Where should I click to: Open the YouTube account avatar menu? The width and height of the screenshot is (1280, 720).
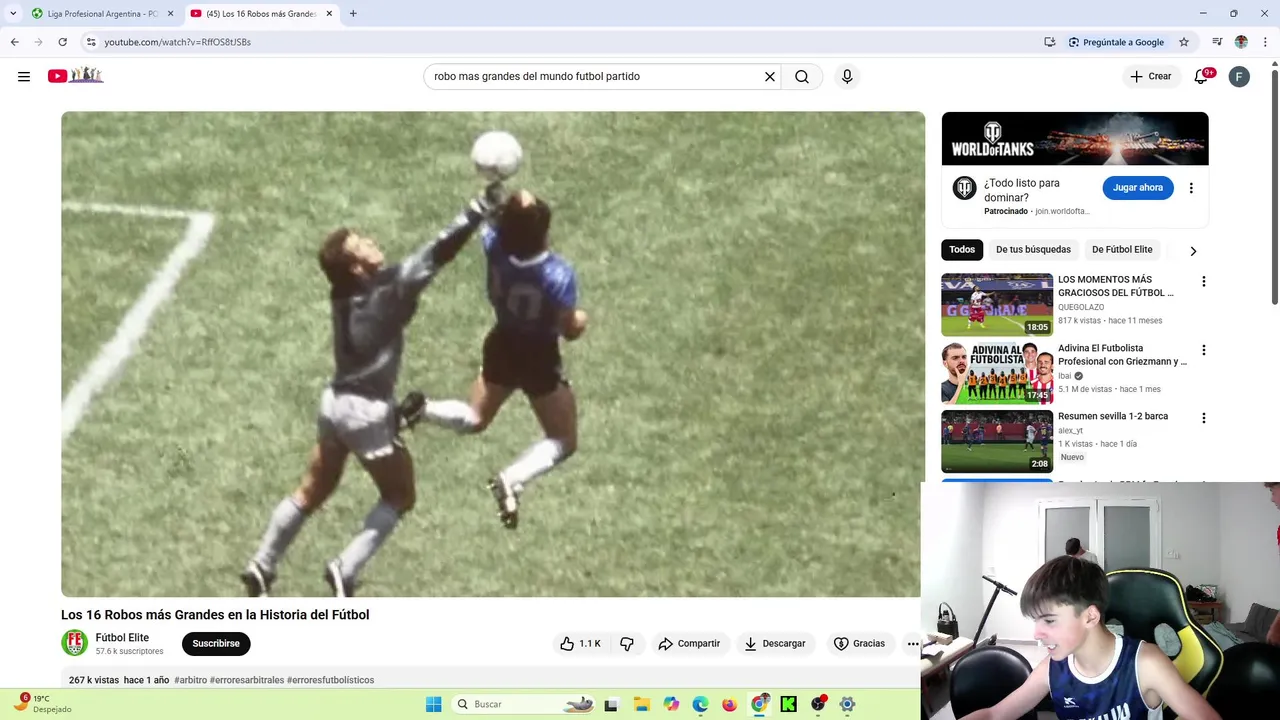[1239, 76]
